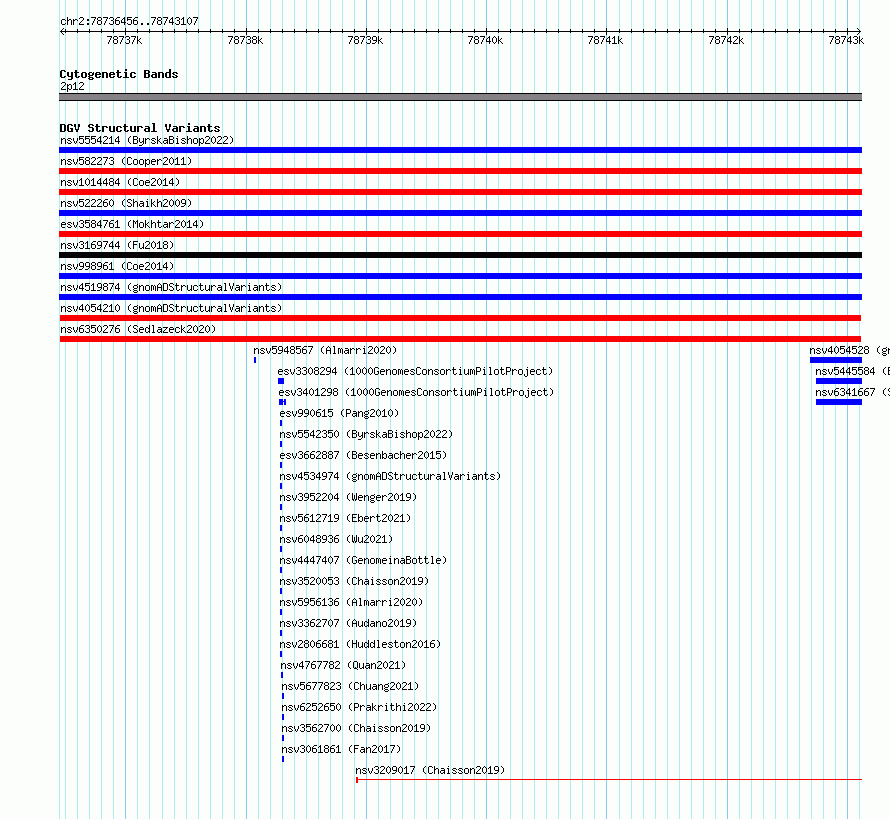Select nsv6252650 (Prakrithi2022) label
This screenshot has width=890, height=819.
[359, 707]
